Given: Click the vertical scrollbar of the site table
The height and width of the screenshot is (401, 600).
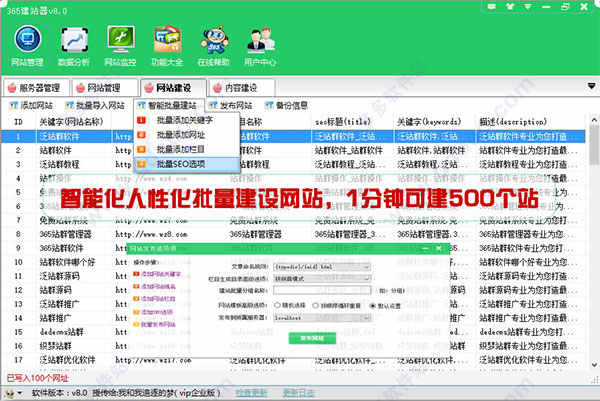Looking at the screenshot, I should [594, 250].
